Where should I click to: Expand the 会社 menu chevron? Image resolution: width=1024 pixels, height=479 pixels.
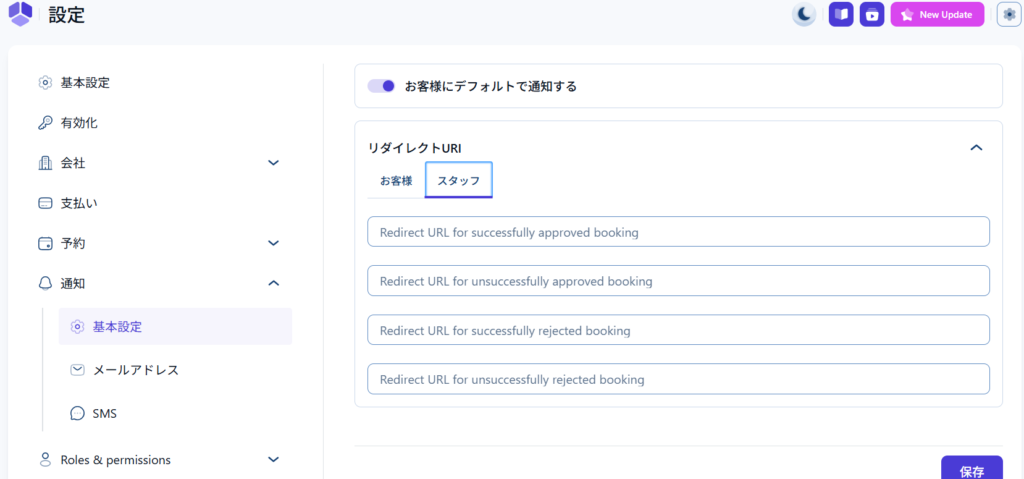[x=274, y=163]
